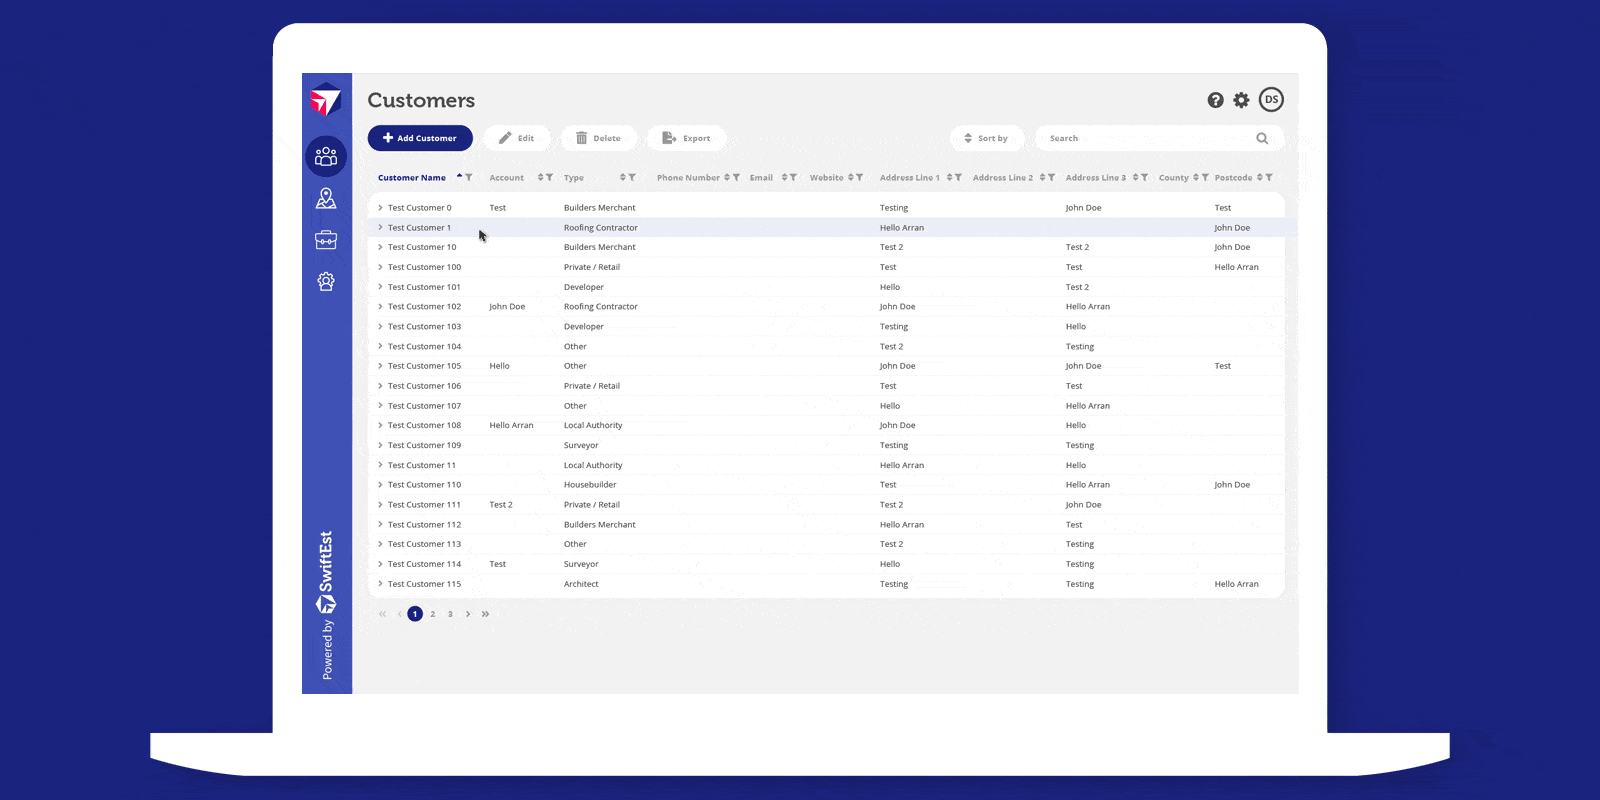Open the settings gear icon at top right

(x=1241, y=100)
